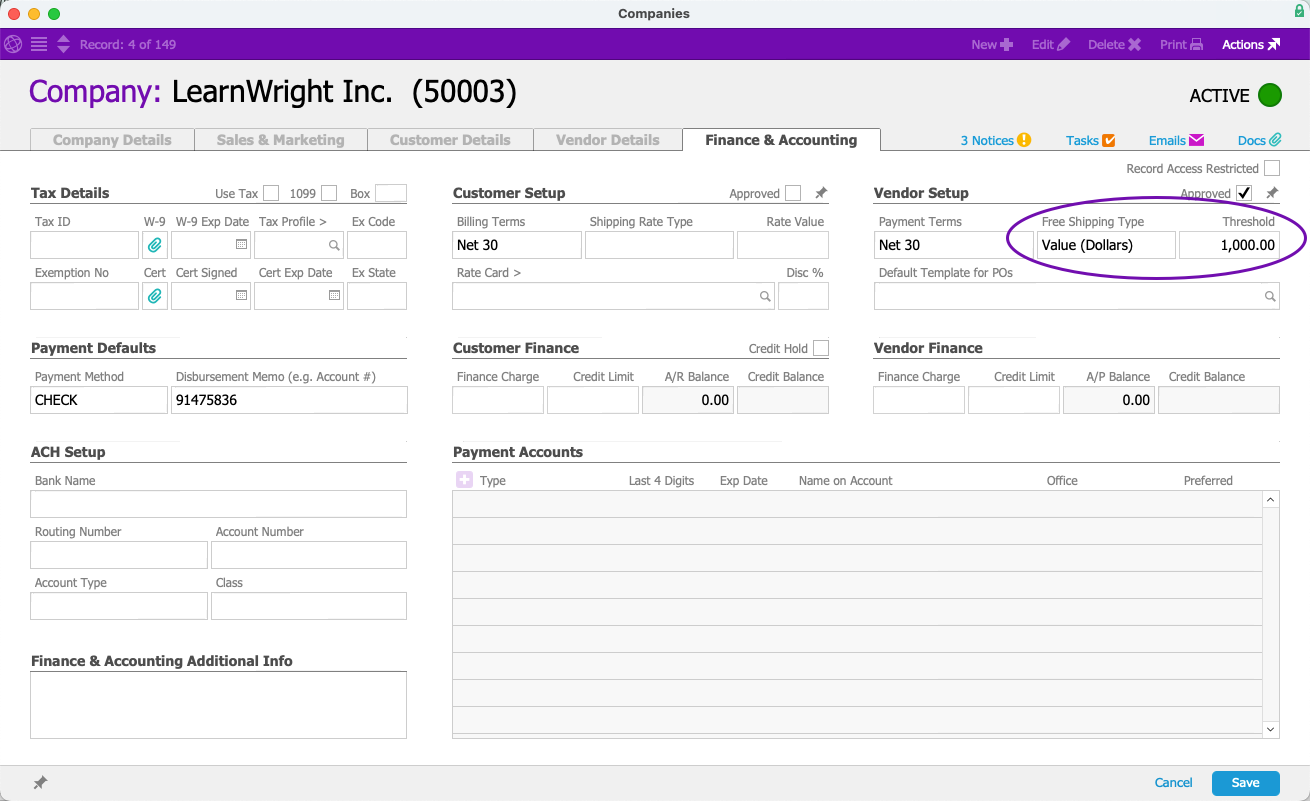The height and width of the screenshot is (801, 1310).
Task: Cancel editing the record
Action: point(1174,783)
